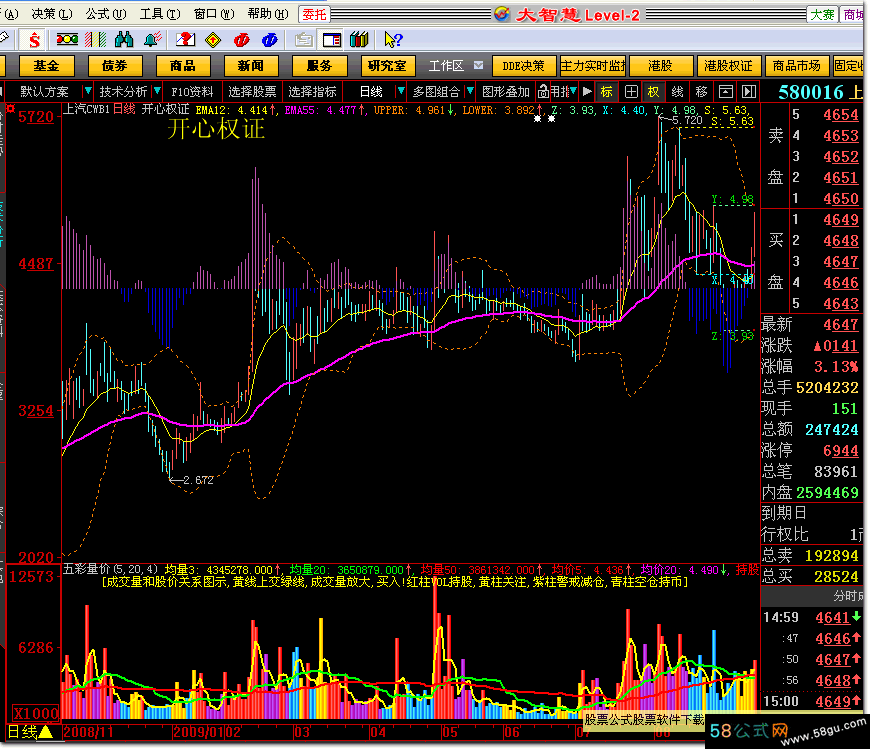The image size is (870, 749).
Task: Click the 港股权证 button
Action: (729, 65)
